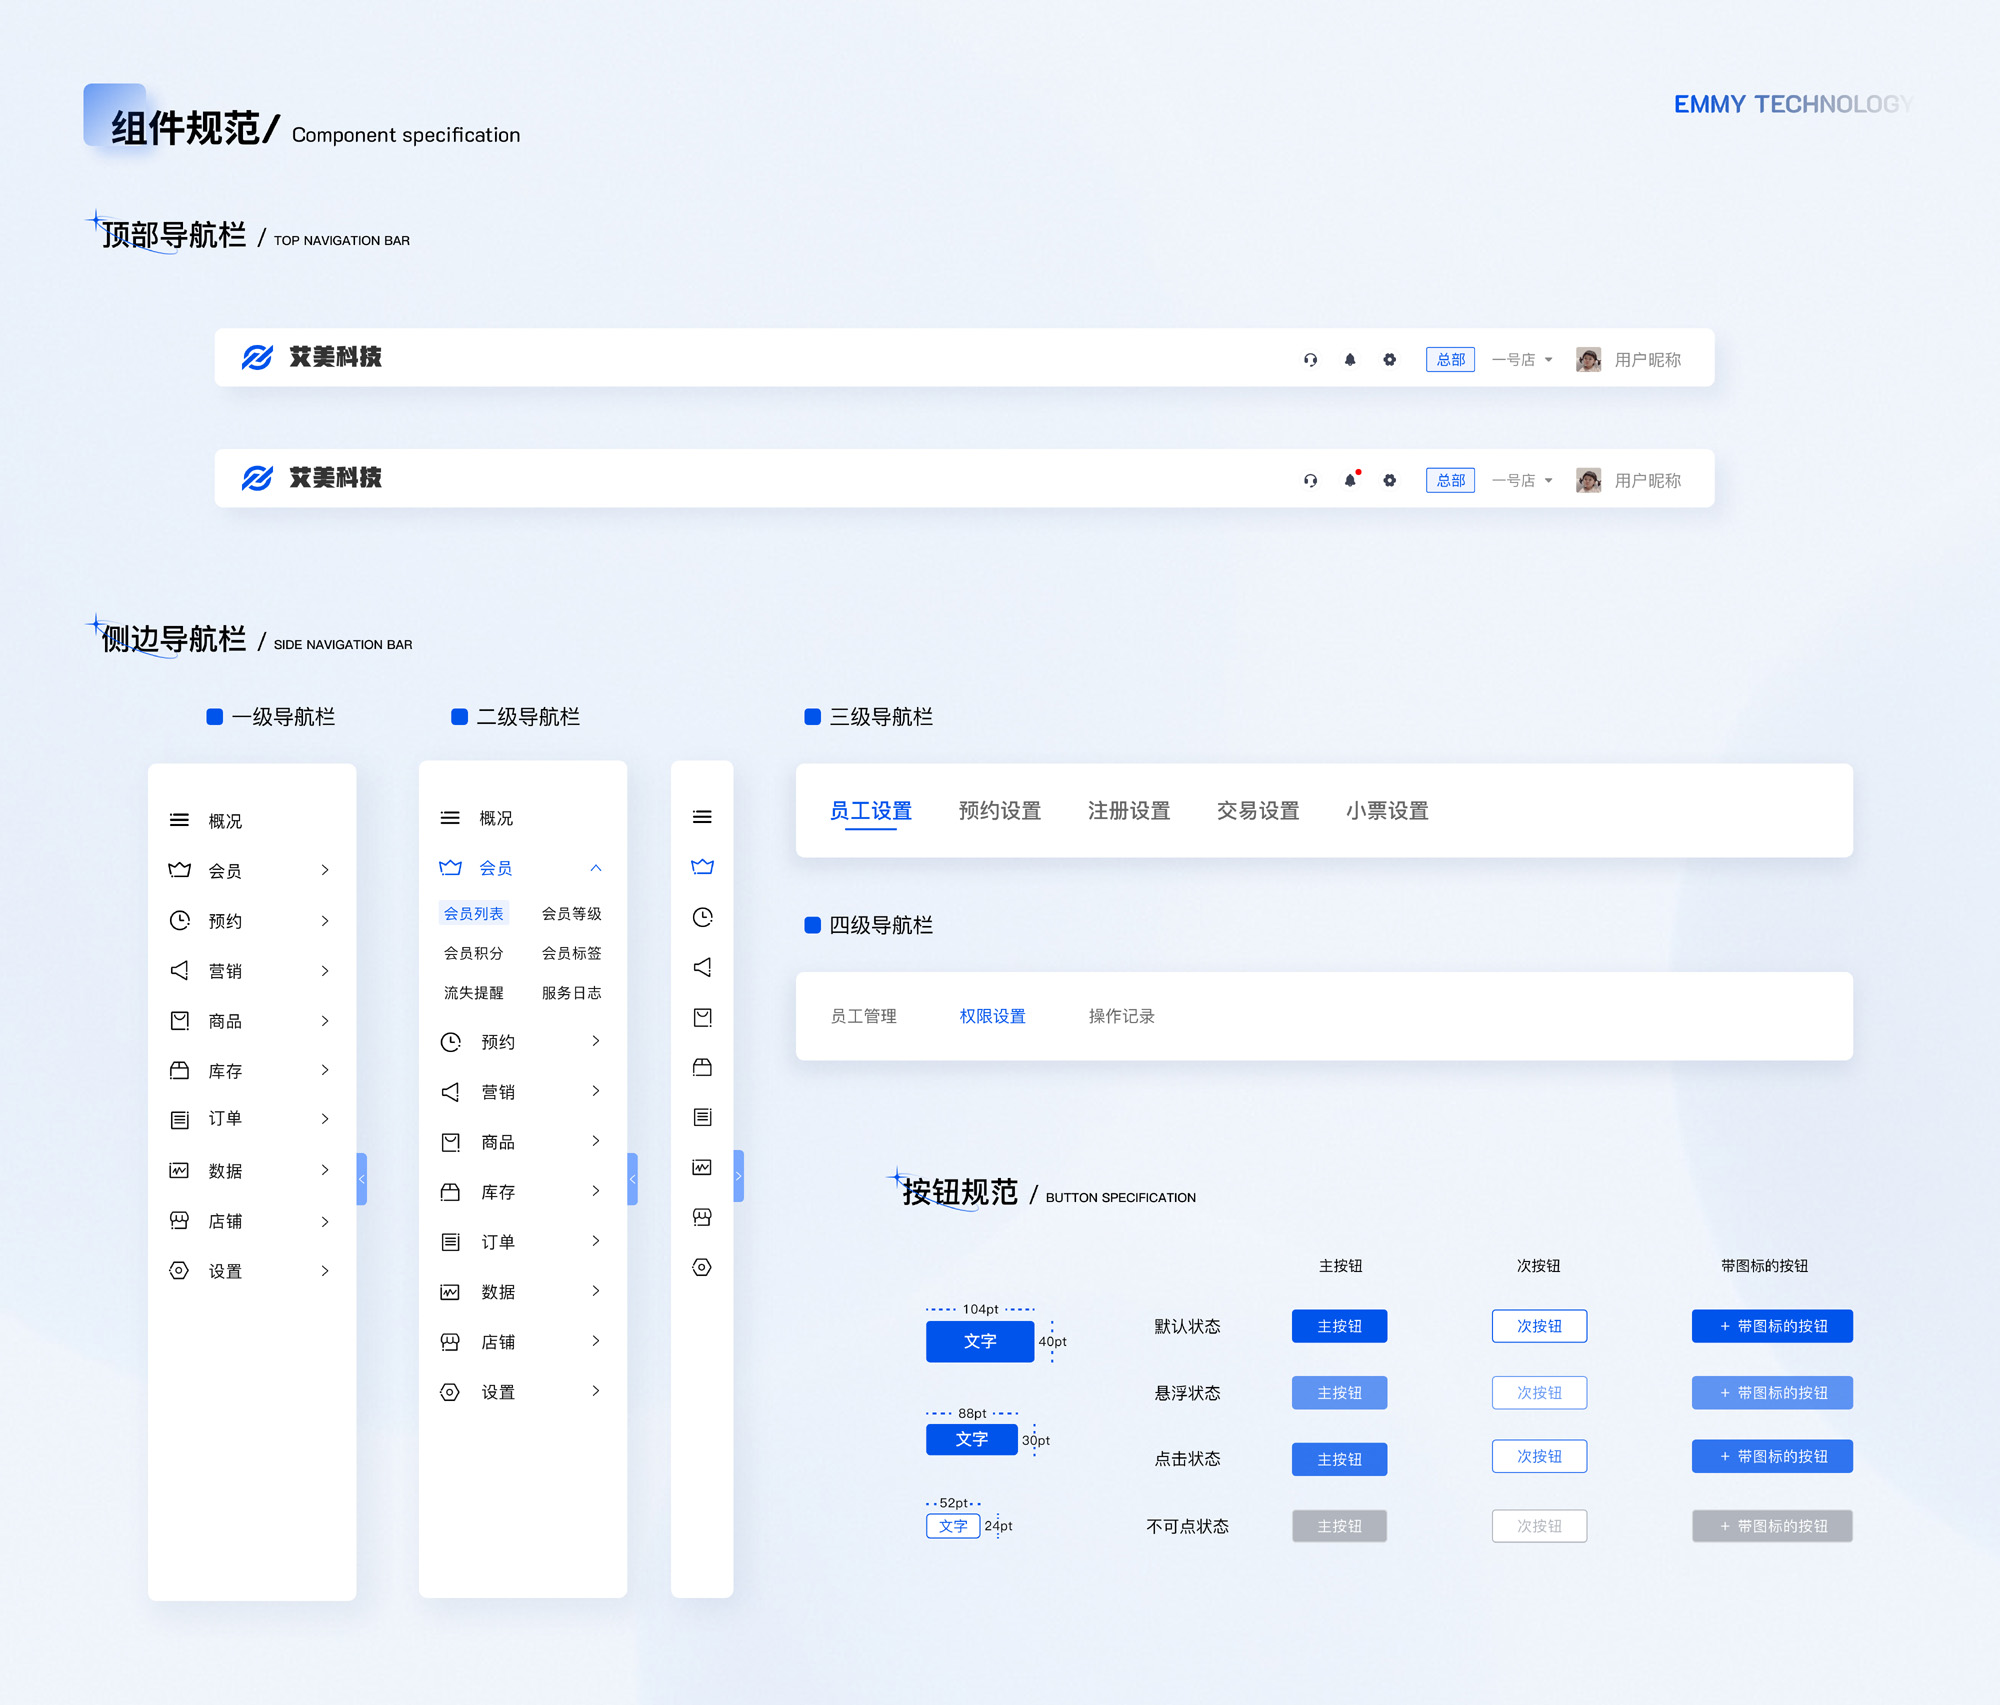This screenshot has width=2000, height=1705.
Task: Expand 预约 in first-level sidebar
Action: point(325,921)
